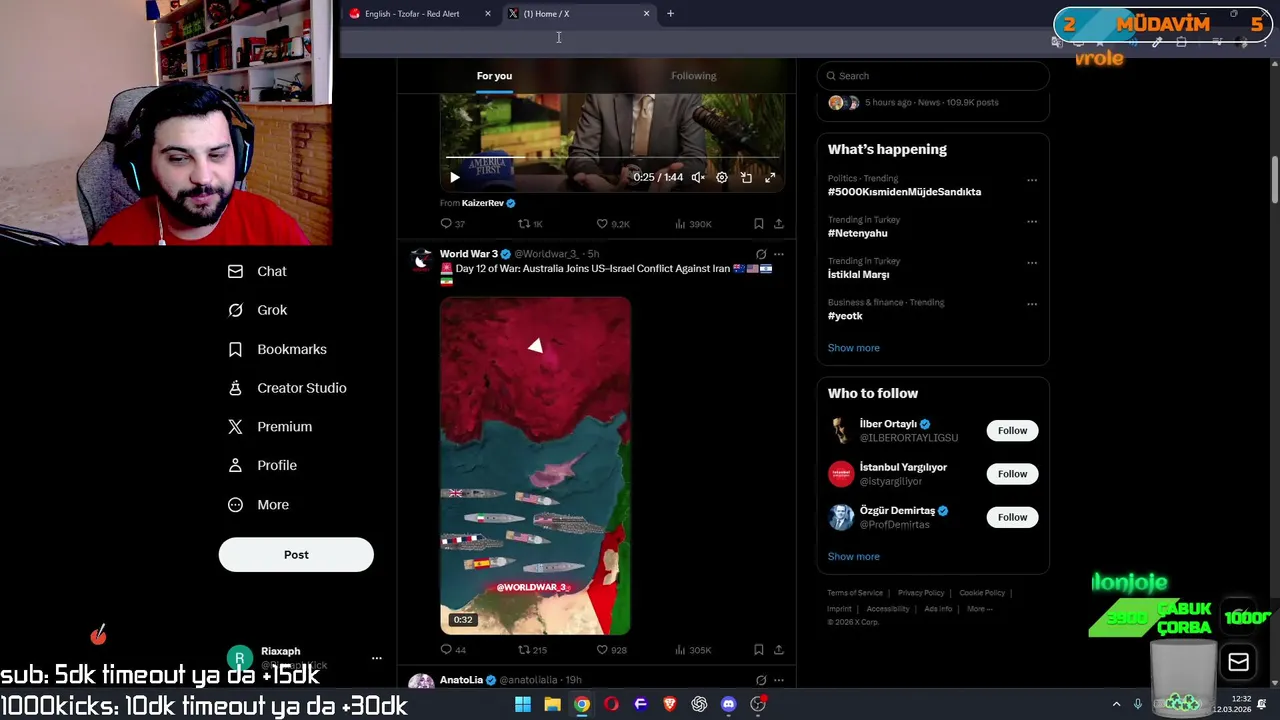The width and height of the screenshot is (1280, 720).
Task: Share the KaizerRev video post
Action: [x=779, y=224]
